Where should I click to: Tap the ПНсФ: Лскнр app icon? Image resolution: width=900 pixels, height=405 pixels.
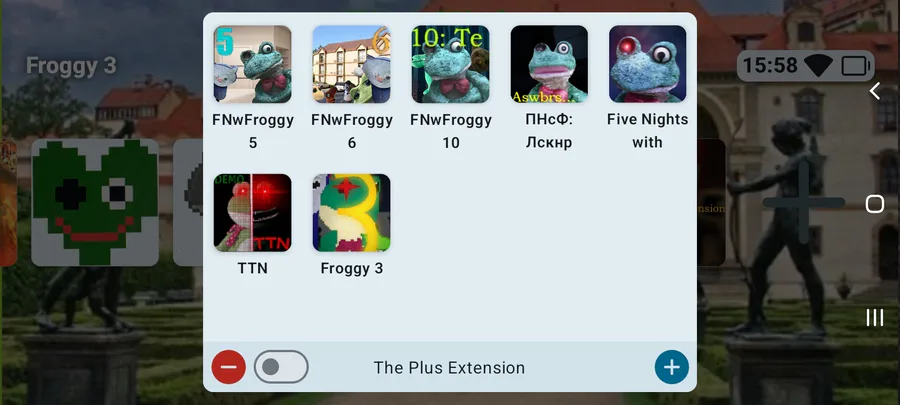pyautogui.click(x=549, y=64)
